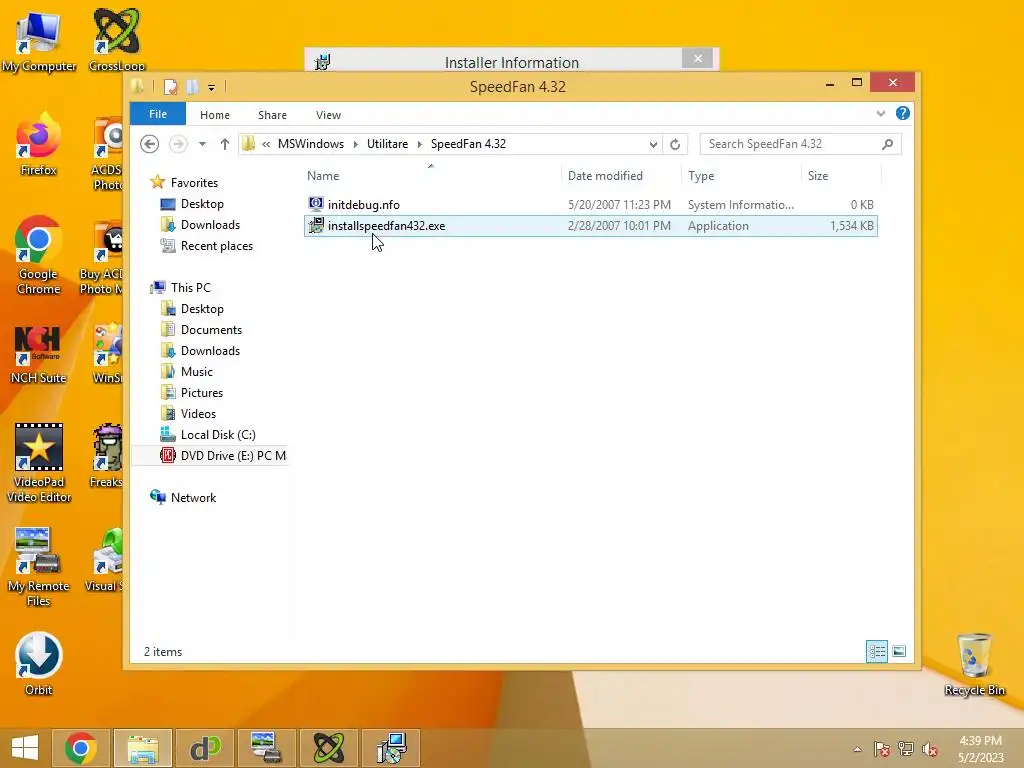Expand the address bar history dropdown
1024x768 pixels.
[x=653, y=144]
